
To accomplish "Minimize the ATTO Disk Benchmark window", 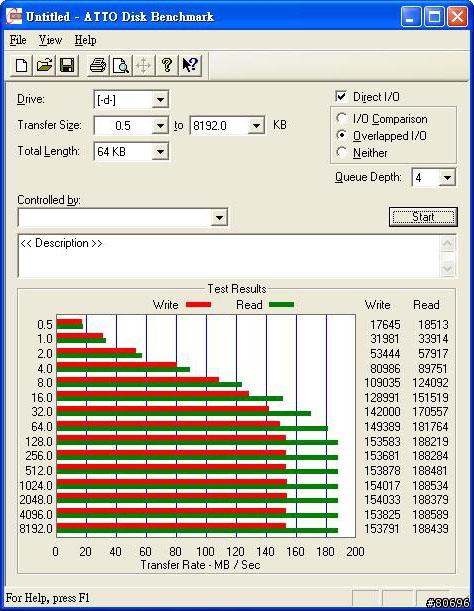I will tap(410, 17).
